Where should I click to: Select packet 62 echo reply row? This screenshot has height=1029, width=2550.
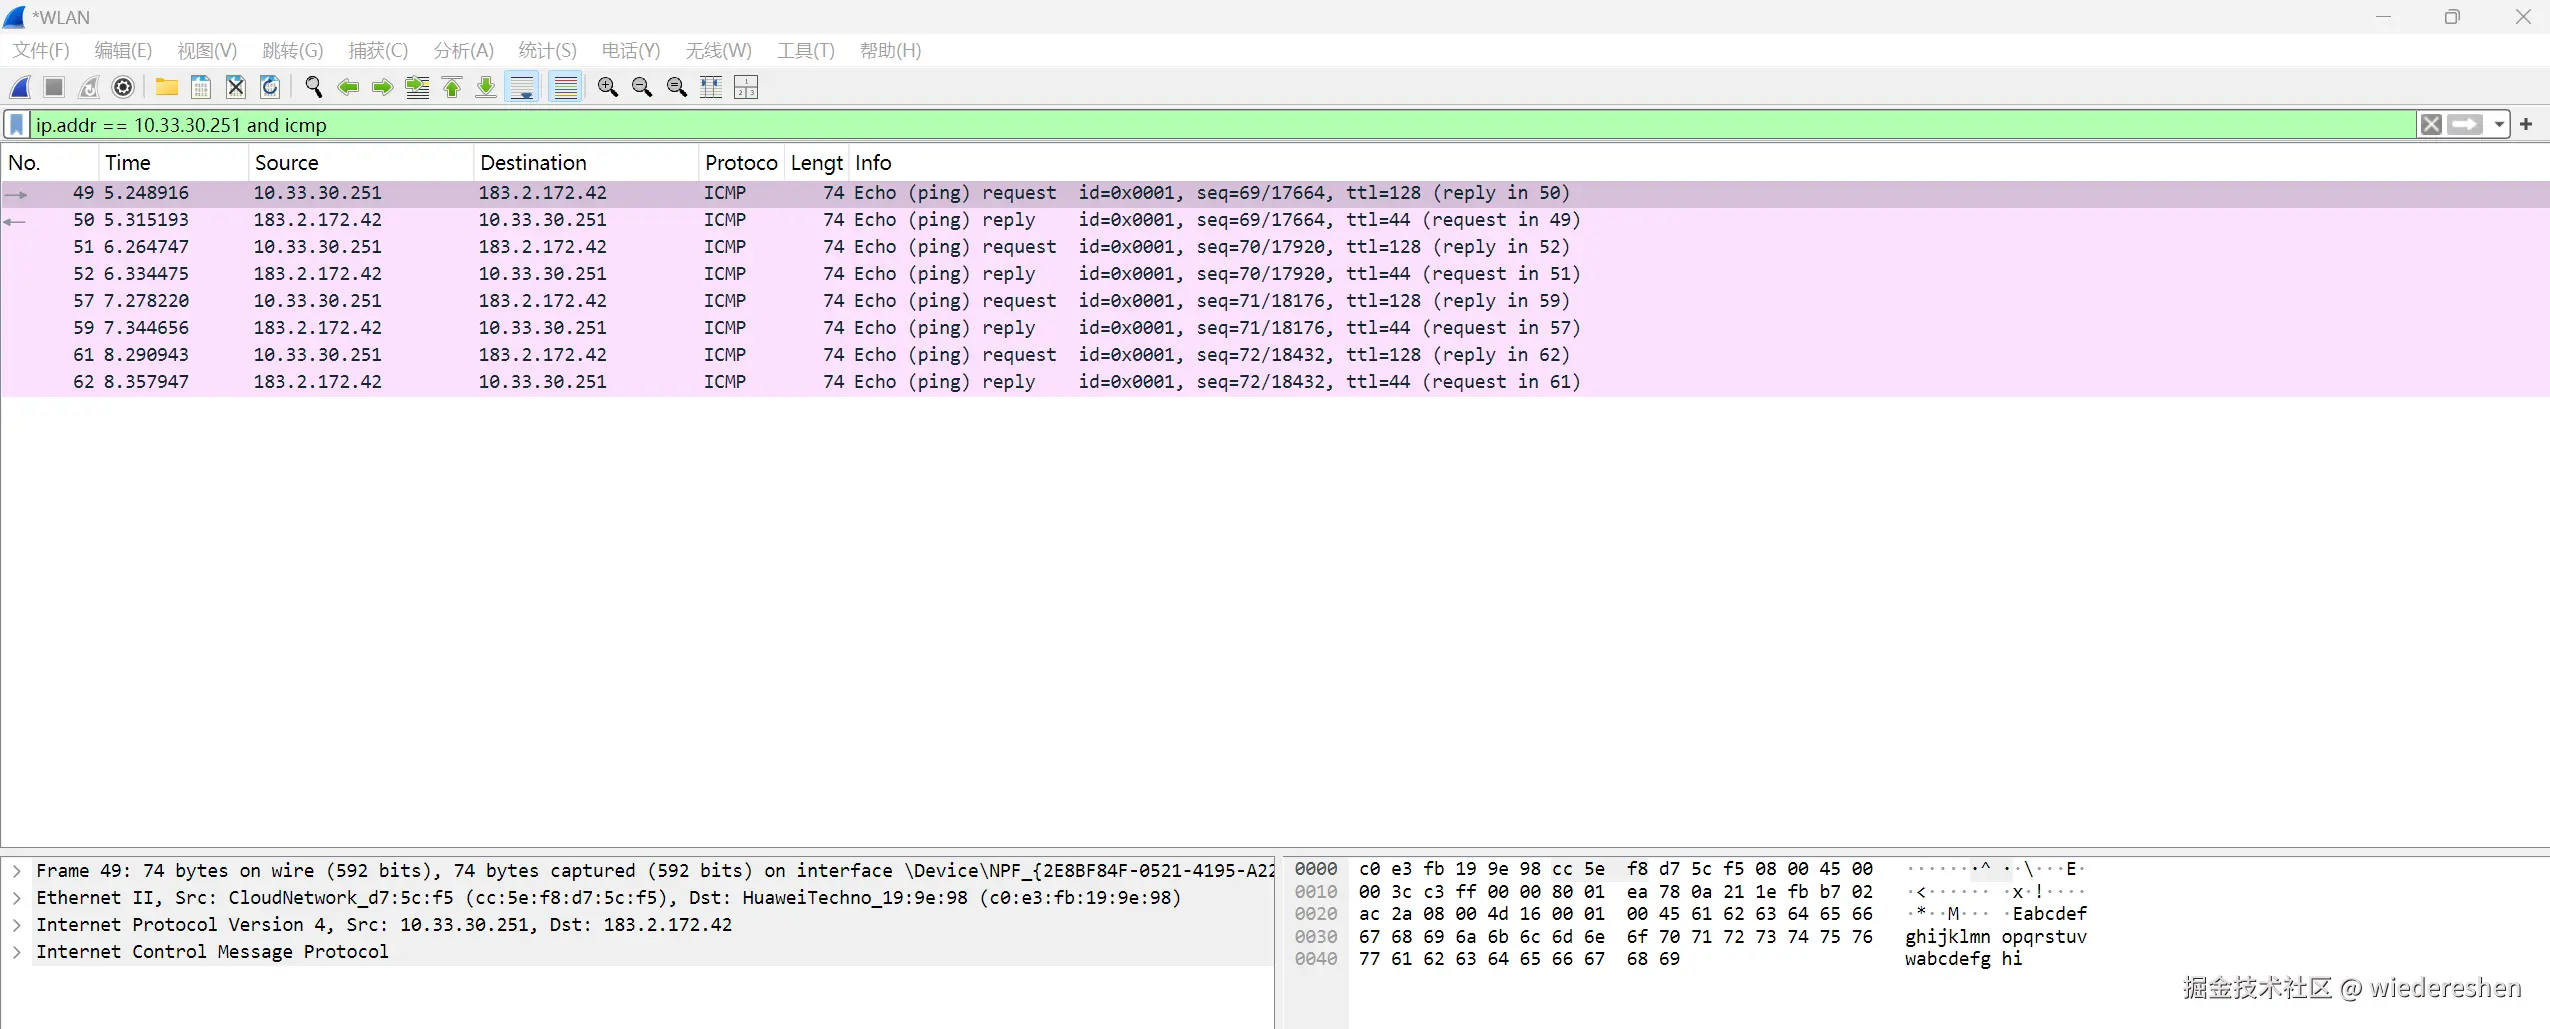tap(1275, 382)
